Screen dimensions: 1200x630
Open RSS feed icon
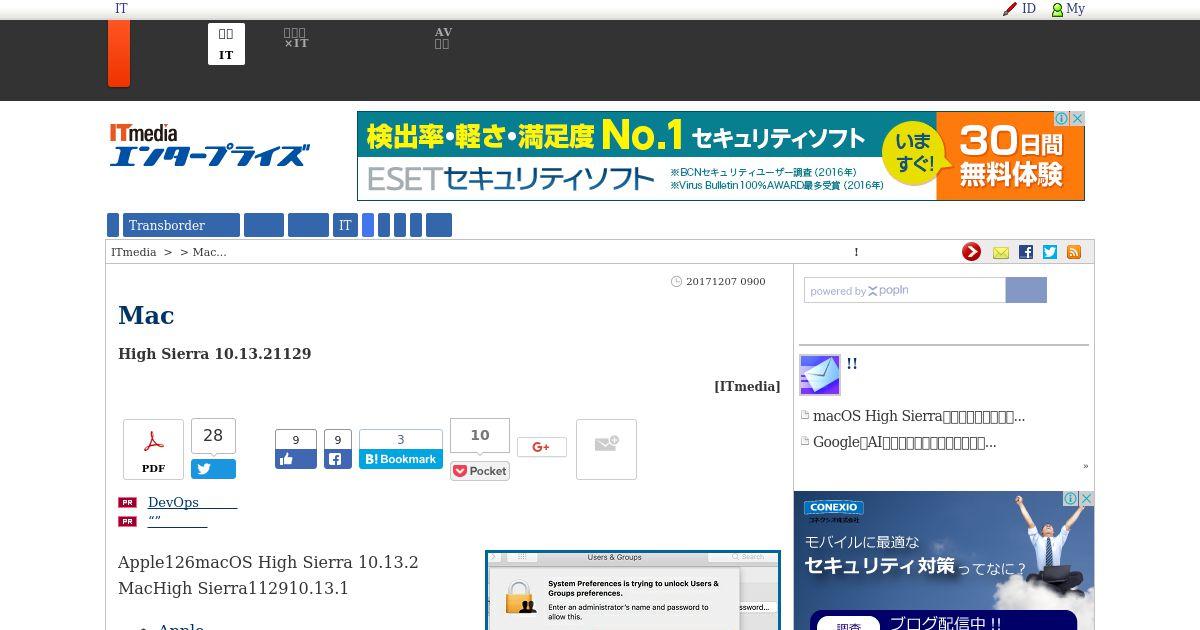(1074, 252)
